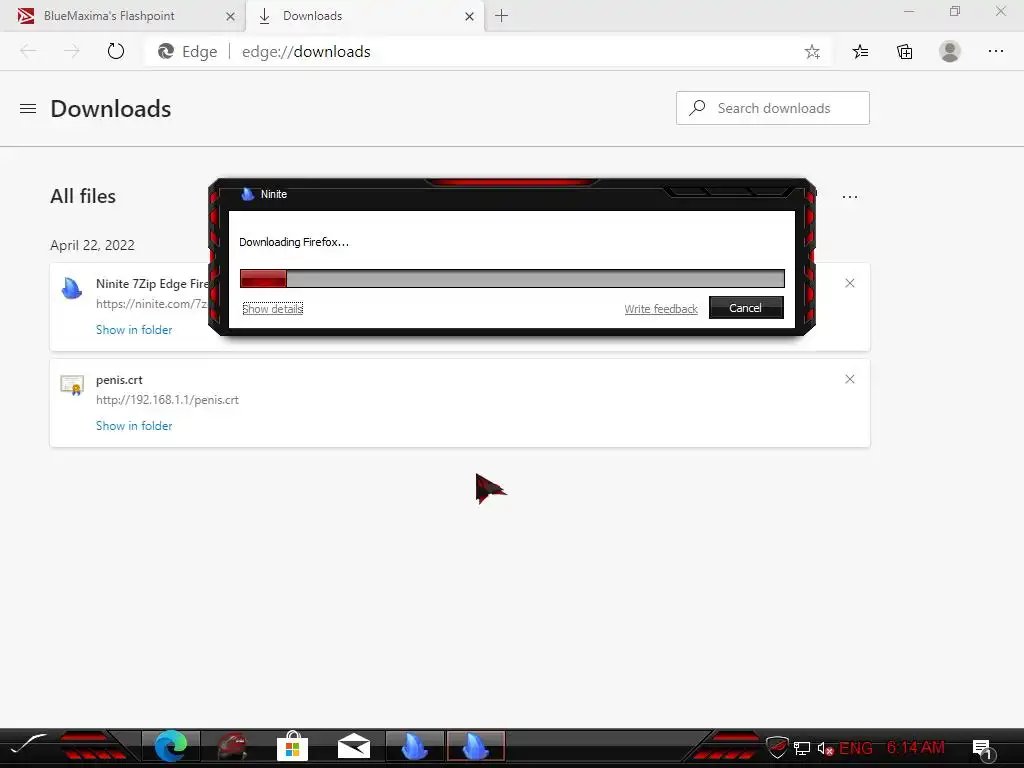Click the Ninite 7Zip Edge file name
The height and width of the screenshot is (768, 1024).
tap(152, 283)
